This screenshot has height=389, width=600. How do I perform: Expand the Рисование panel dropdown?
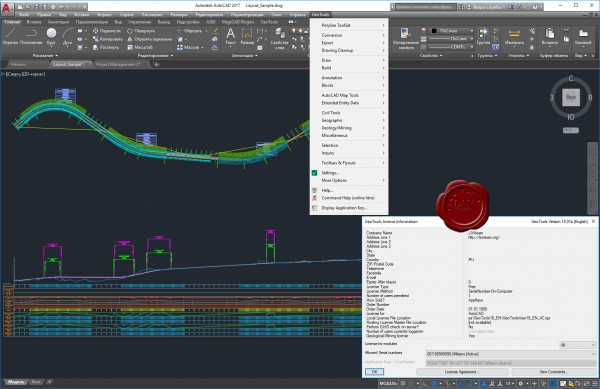(45, 55)
